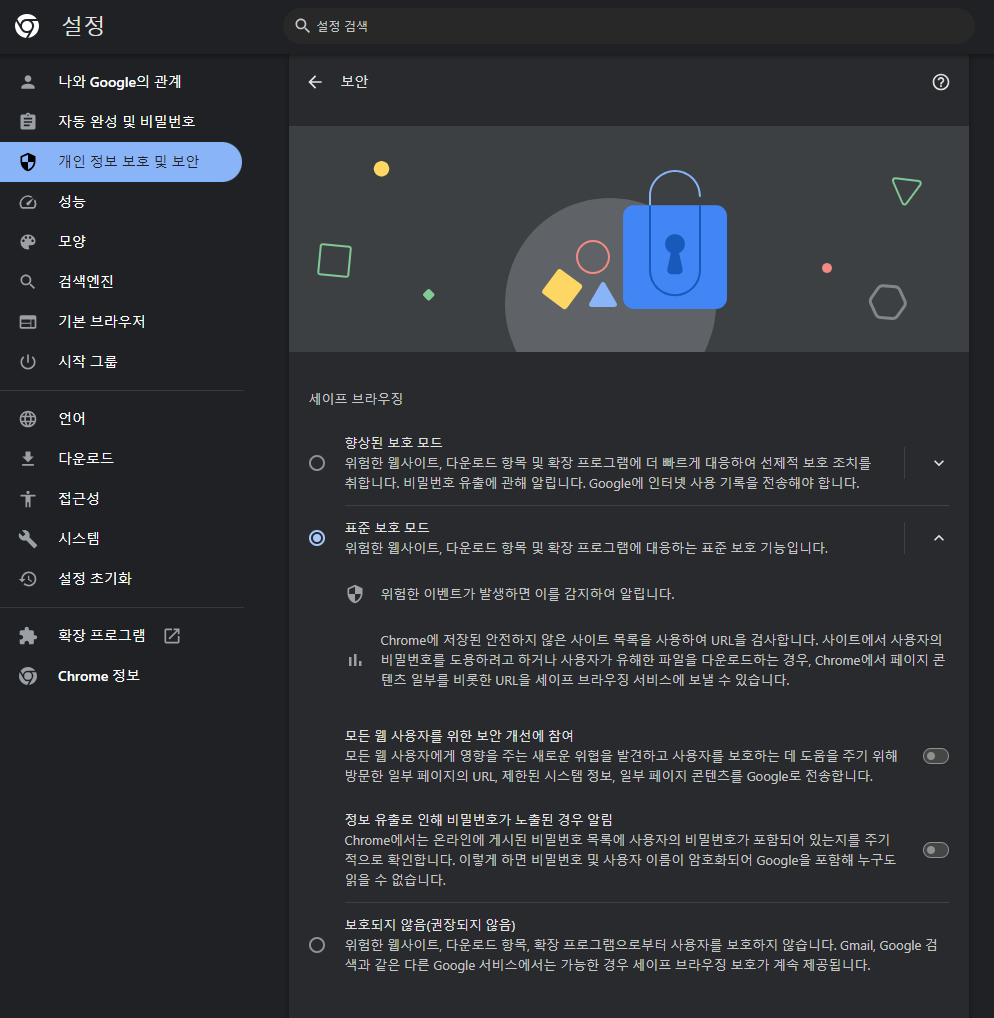Click the back arrow next to 보안
994x1018 pixels.
(315, 82)
